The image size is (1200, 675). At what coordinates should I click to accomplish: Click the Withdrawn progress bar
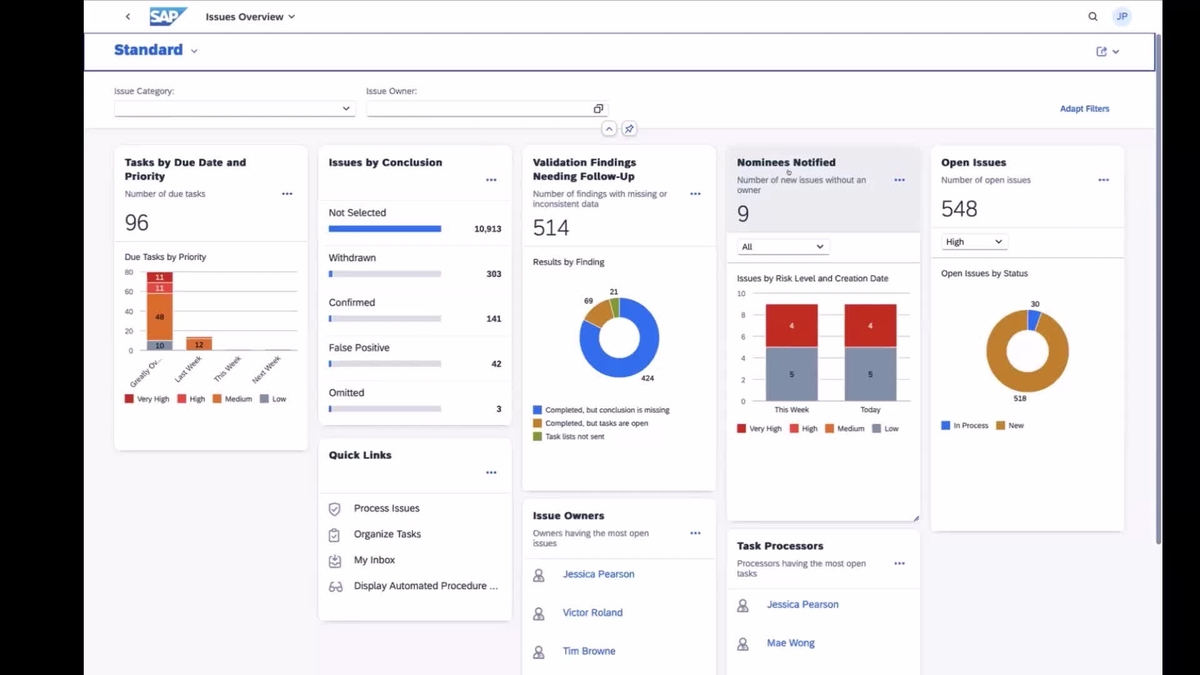(385, 274)
